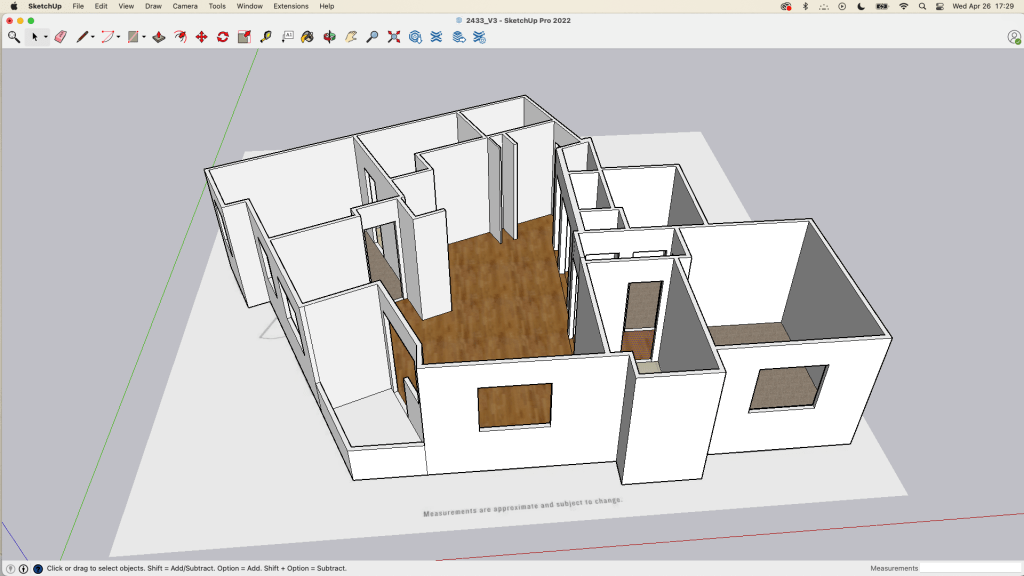Viewport: 1024px width, 576px height.
Task: Expand the Line tool dropdown arrow
Action: point(93,38)
